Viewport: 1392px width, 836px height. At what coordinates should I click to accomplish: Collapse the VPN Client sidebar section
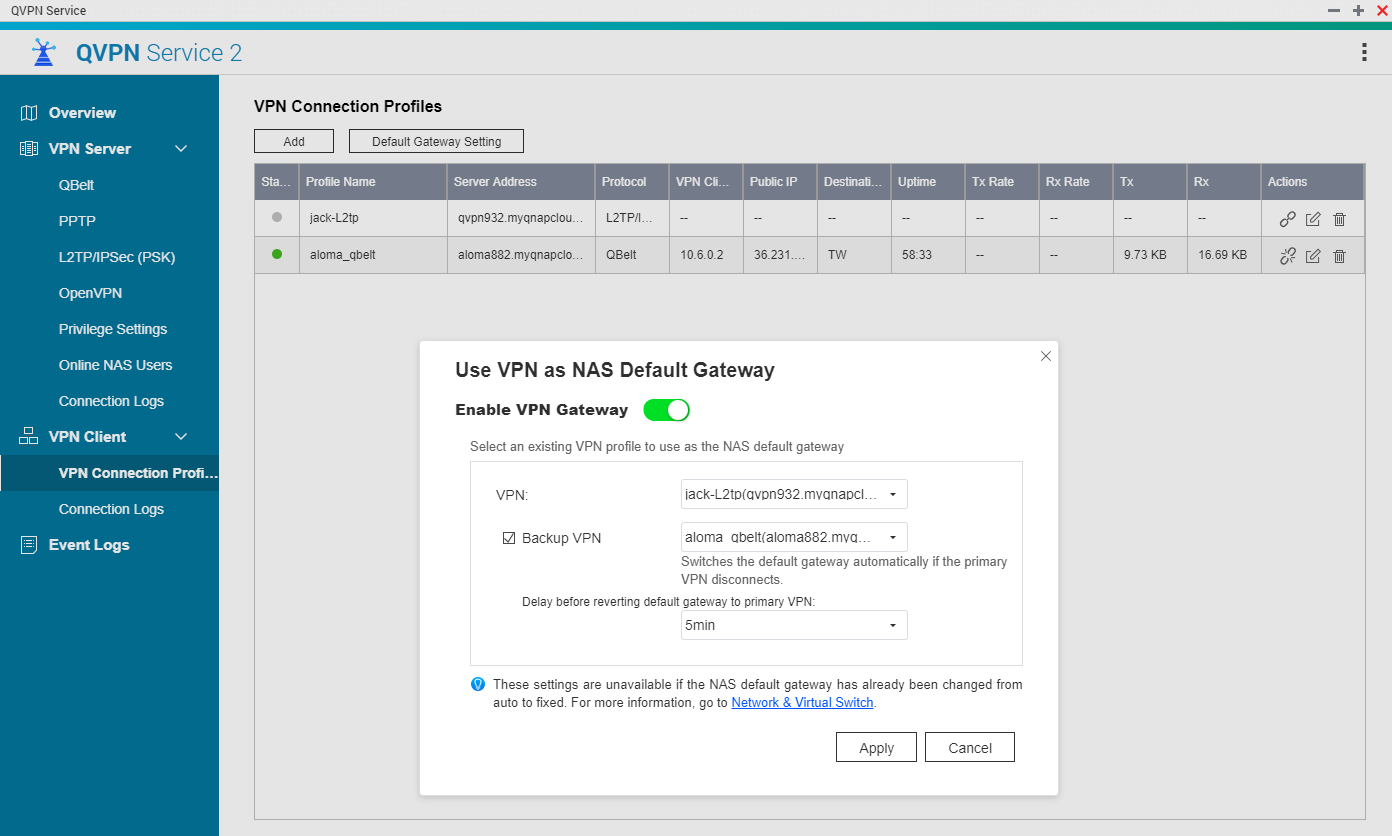coord(181,437)
